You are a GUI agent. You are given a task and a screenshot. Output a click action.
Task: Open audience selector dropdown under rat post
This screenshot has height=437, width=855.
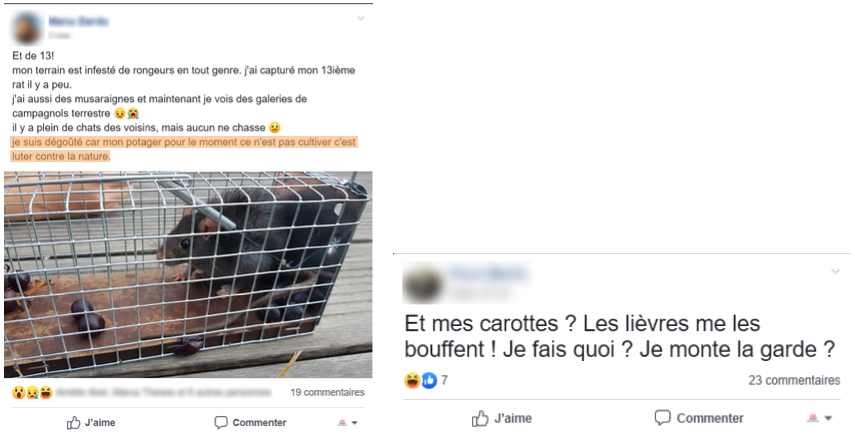(347, 423)
